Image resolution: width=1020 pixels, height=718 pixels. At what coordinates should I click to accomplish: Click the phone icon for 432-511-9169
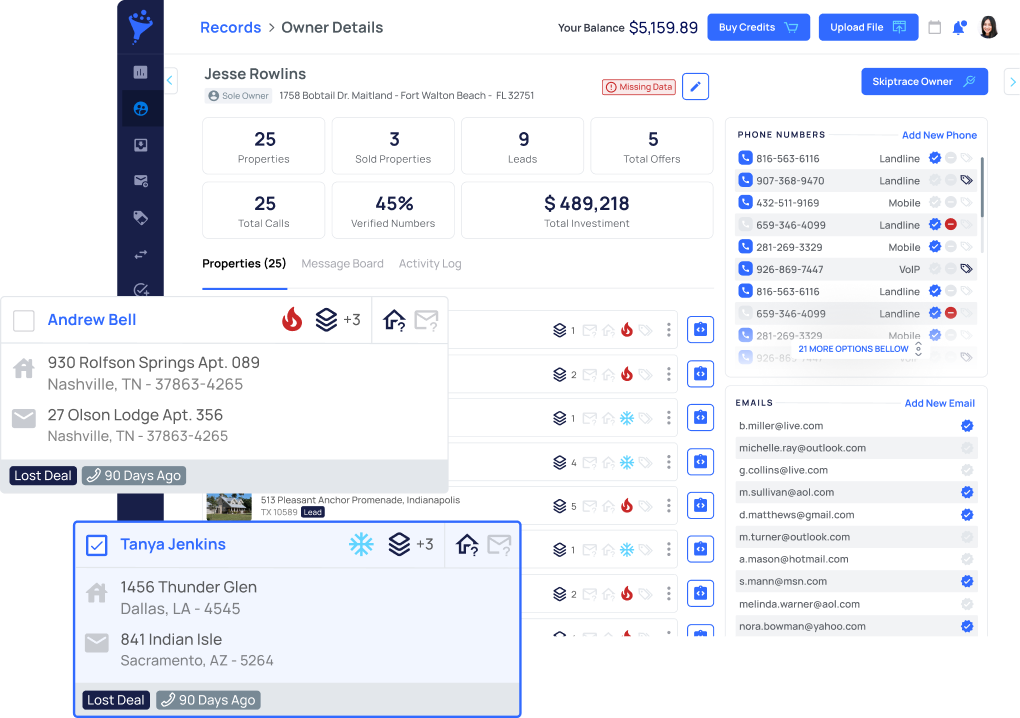[x=745, y=202]
